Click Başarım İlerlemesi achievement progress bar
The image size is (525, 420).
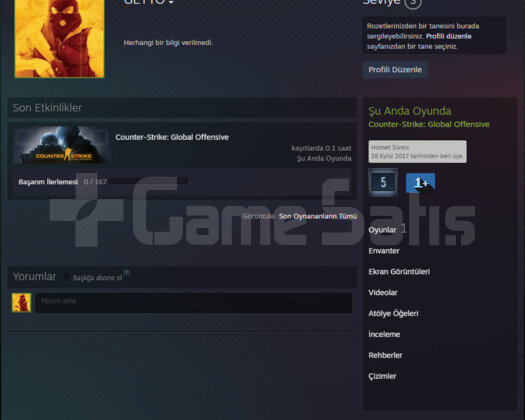(148, 181)
